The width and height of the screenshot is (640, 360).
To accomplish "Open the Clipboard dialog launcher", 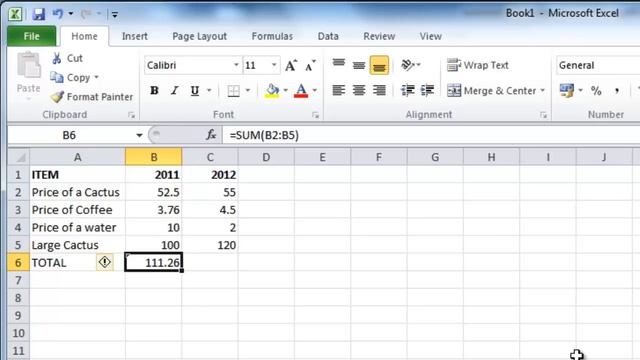I will coord(131,115).
